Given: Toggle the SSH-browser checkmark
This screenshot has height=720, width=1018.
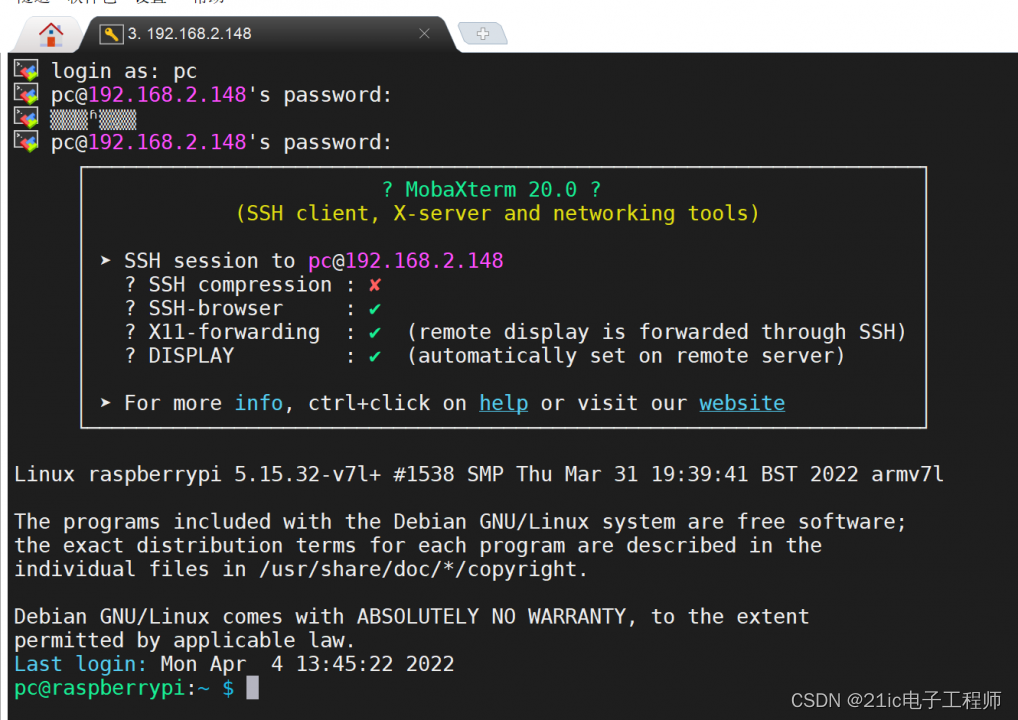Looking at the screenshot, I should click(377, 308).
